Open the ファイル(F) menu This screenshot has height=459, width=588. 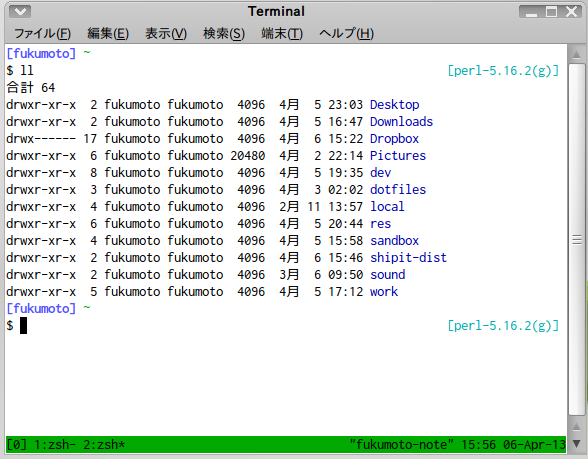[x=42, y=33]
